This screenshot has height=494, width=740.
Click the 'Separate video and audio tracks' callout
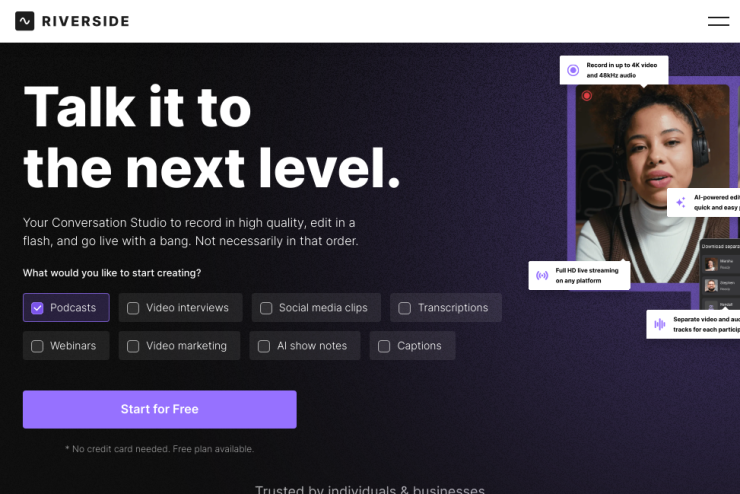pyautogui.click(x=693, y=324)
